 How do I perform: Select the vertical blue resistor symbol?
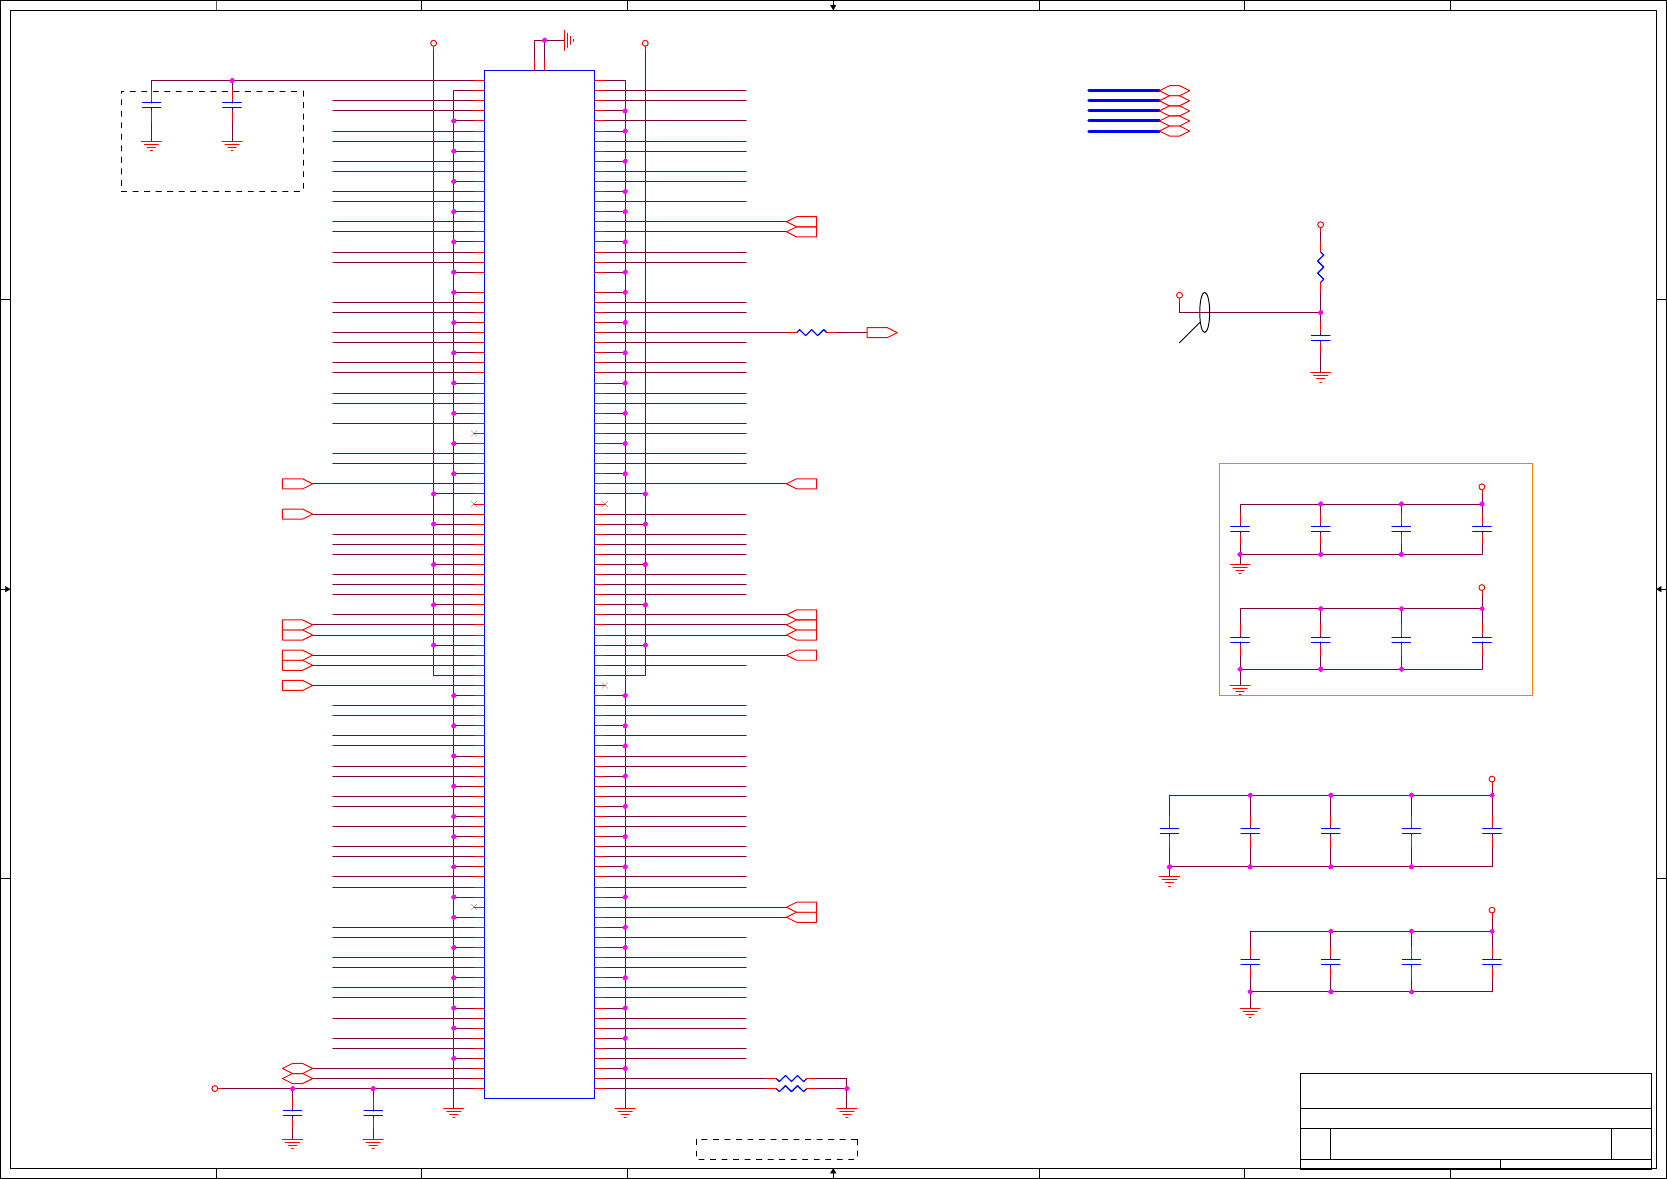pos(1320,267)
